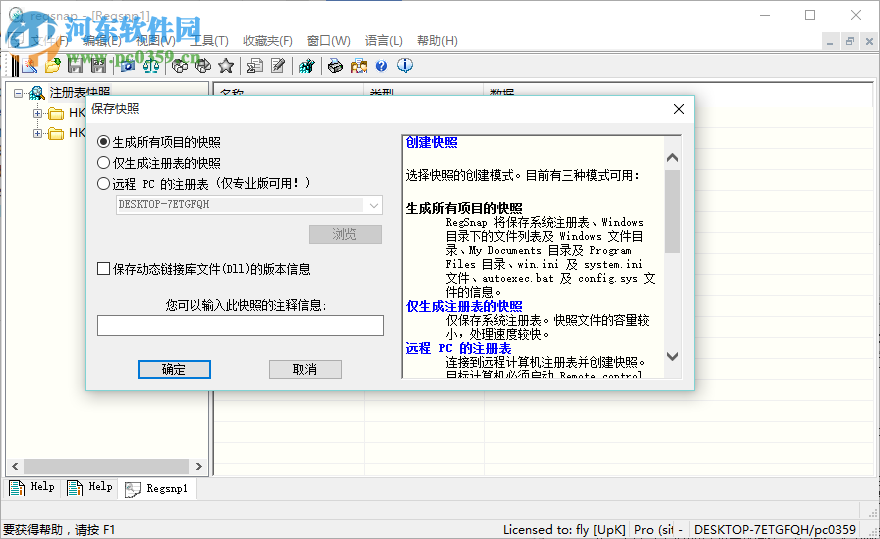Open a snapshot file with folder icon
Image resolution: width=880 pixels, height=539 pixels.
click(53, 66)
